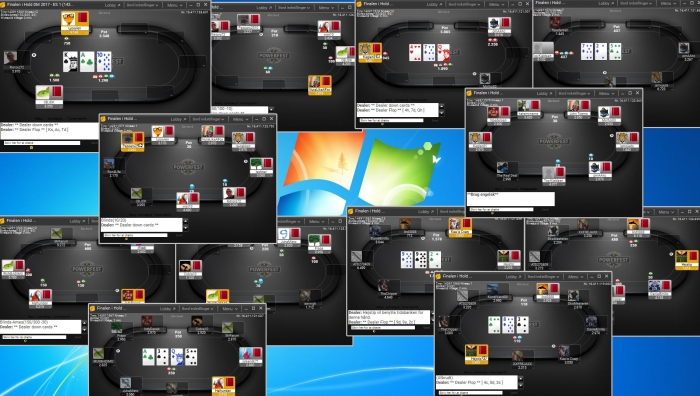
Task: Click the trophy avatar at top of K-A-10 table
Action: (68, 20)
